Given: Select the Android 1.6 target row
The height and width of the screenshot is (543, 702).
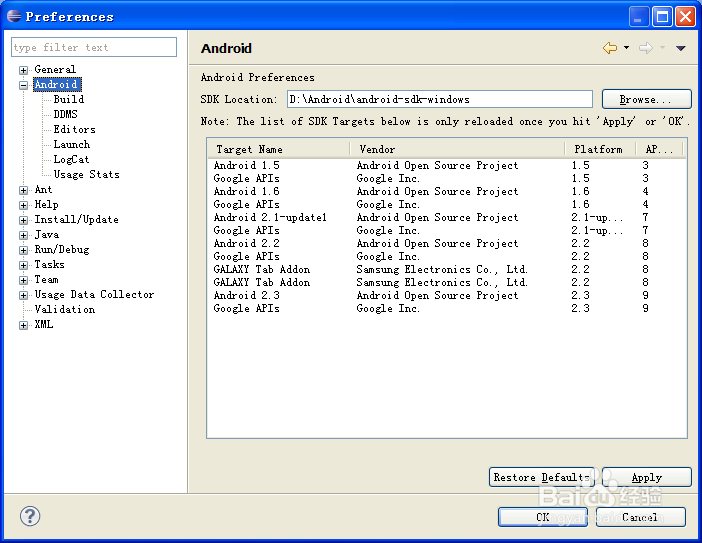Looking at the screenshot, I should 446,191.
